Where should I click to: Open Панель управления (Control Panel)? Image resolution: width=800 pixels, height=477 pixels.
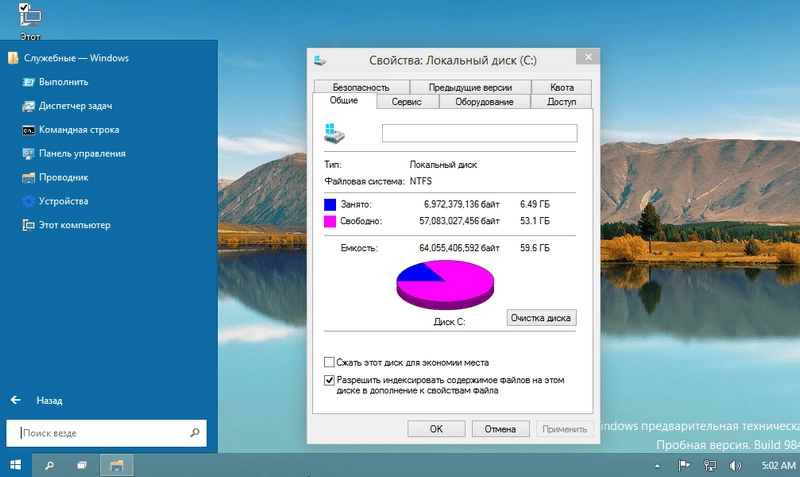click(x=82, y=154)
